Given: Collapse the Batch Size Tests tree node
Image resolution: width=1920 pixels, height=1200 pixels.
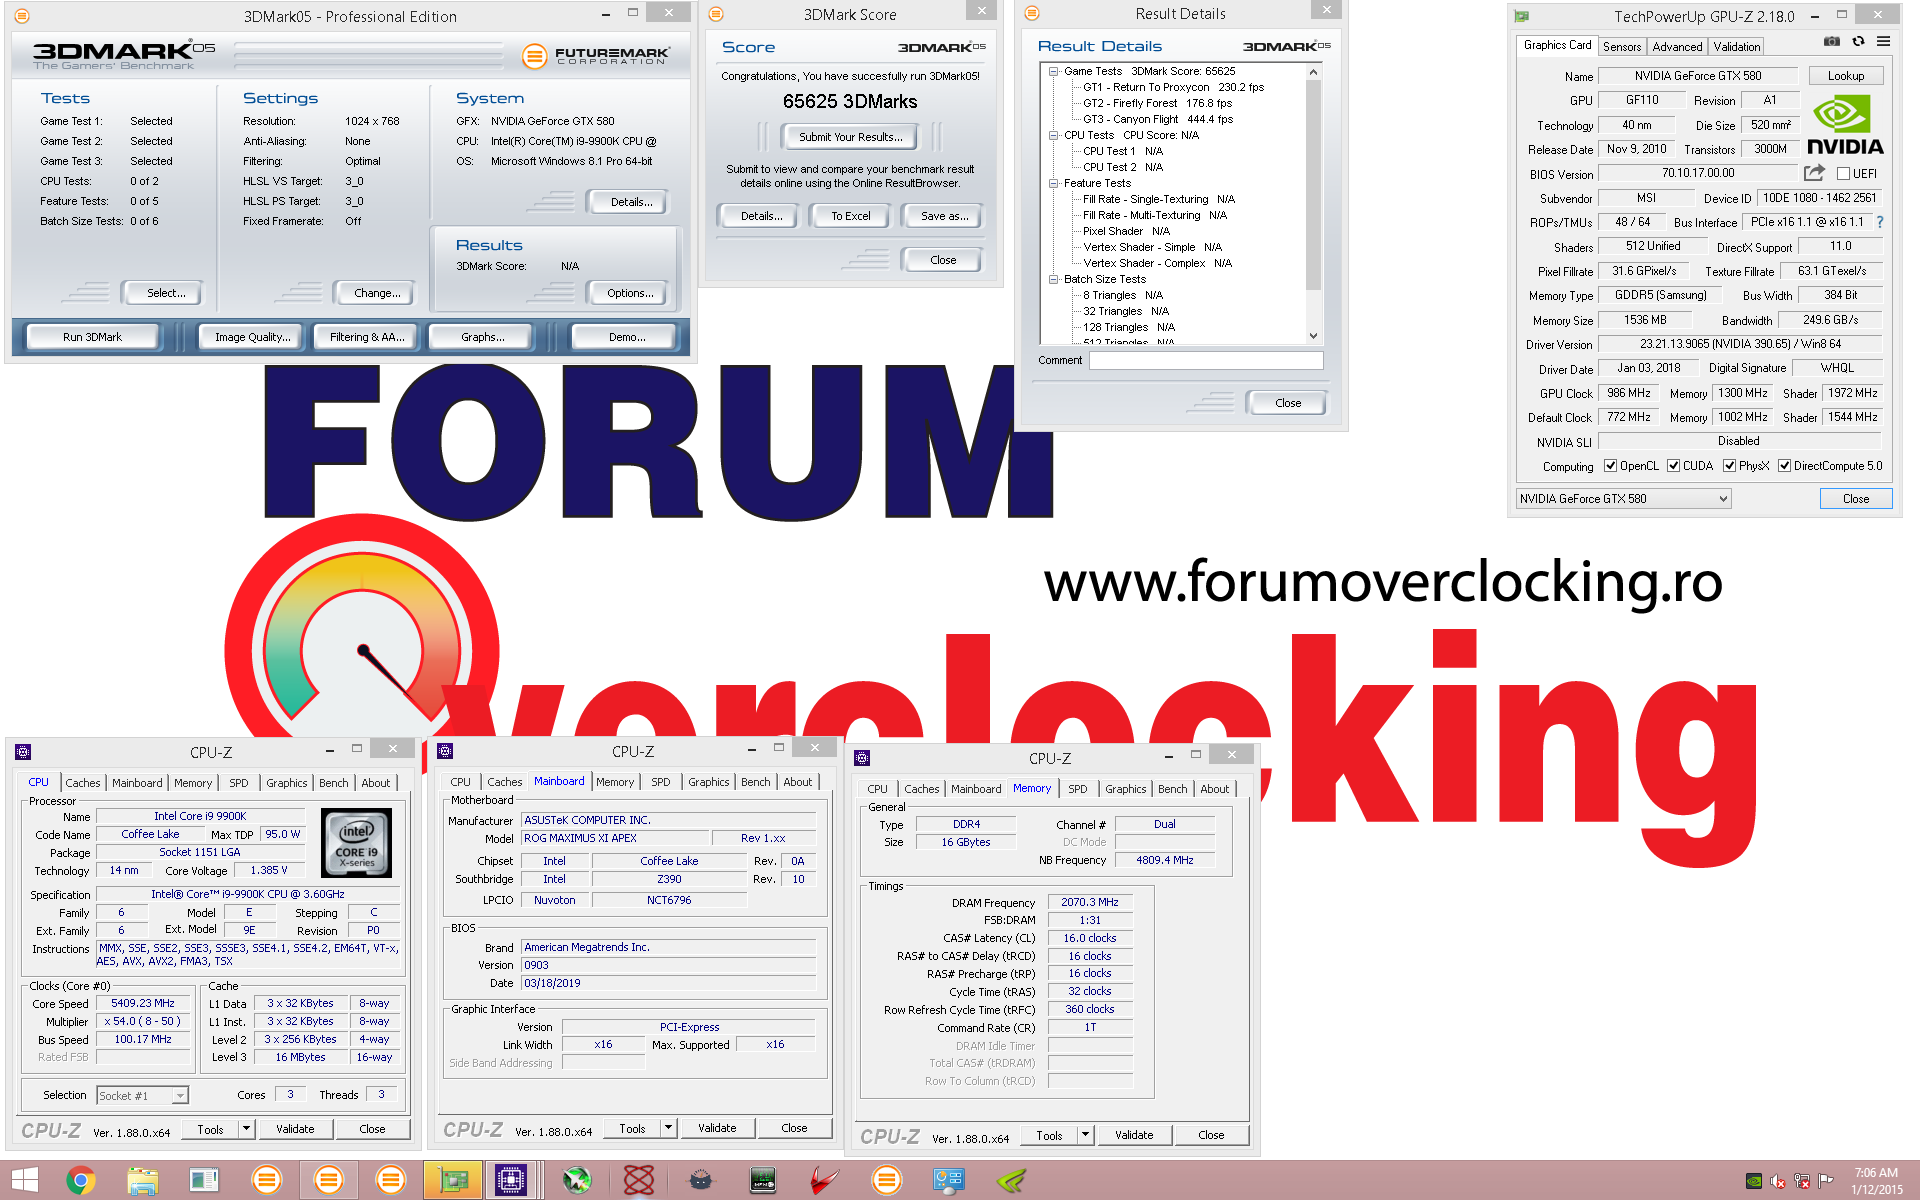Looking at the screenshot, I should (1053, 279).
